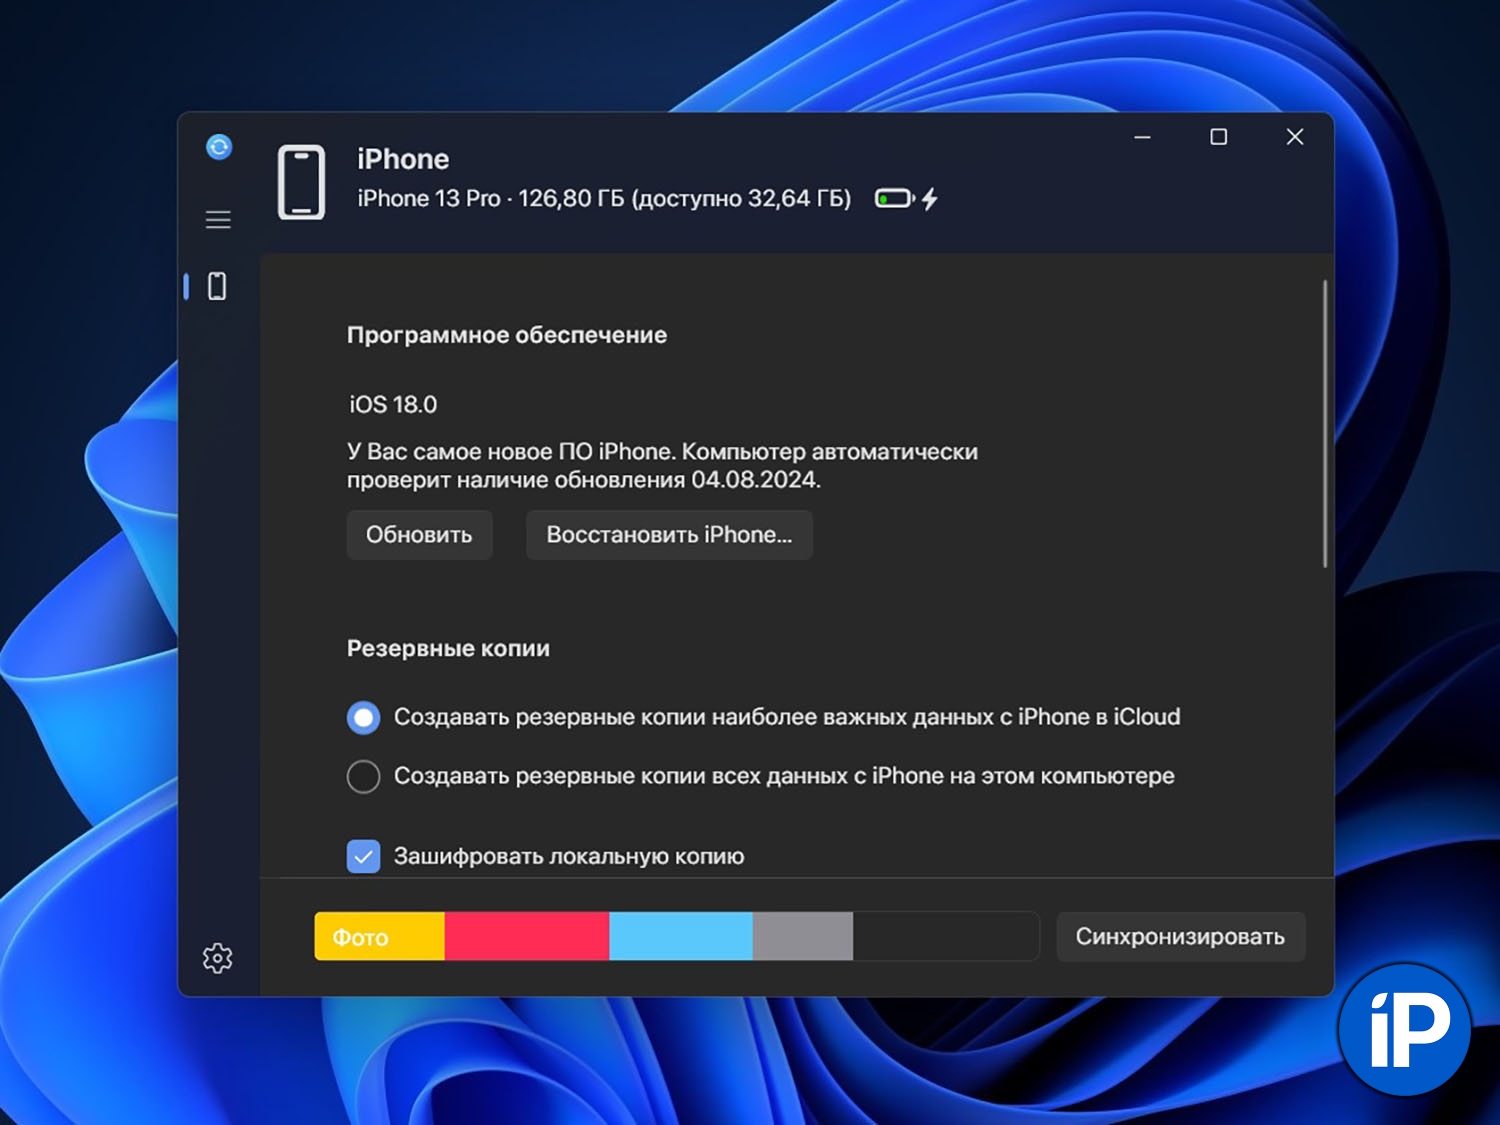Click the Обновить button
1500x1125 pixels.
419,535
